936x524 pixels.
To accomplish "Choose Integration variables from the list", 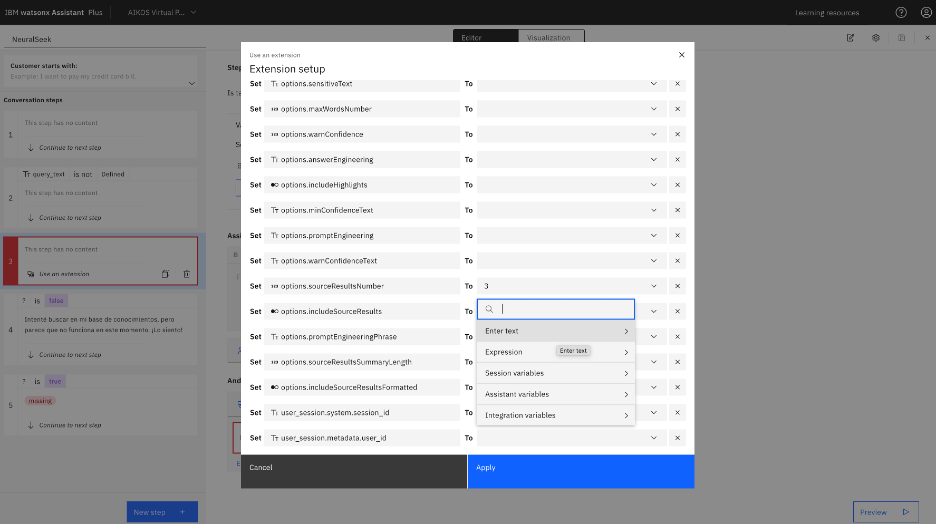I will point(556,415).
